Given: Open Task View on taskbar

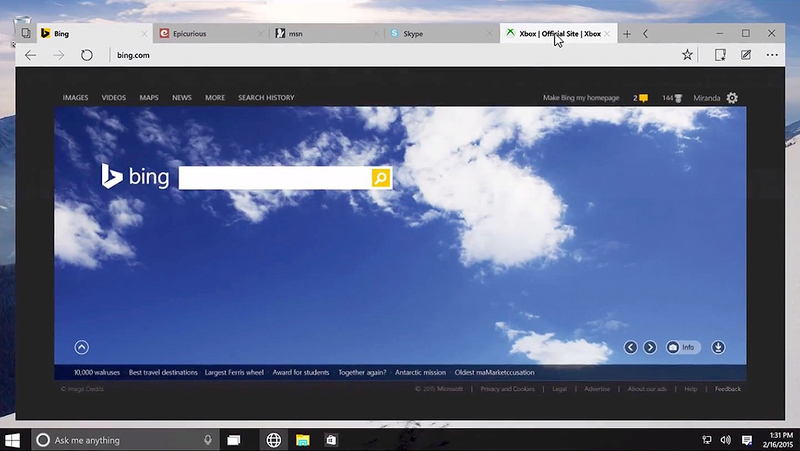Looking at the screenshot, I should [x=234, y=440].
